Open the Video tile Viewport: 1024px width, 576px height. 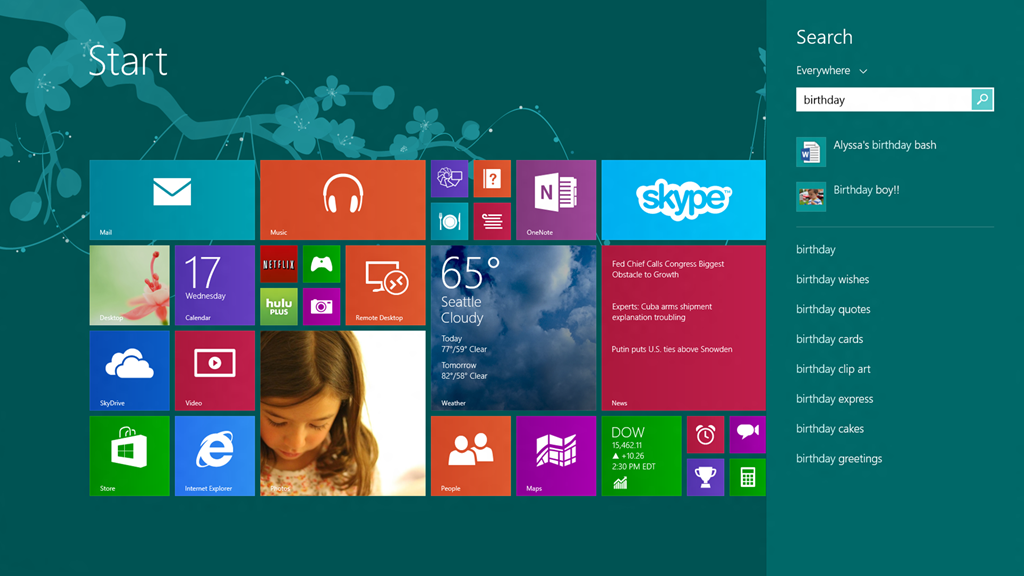tap(215, 370)
